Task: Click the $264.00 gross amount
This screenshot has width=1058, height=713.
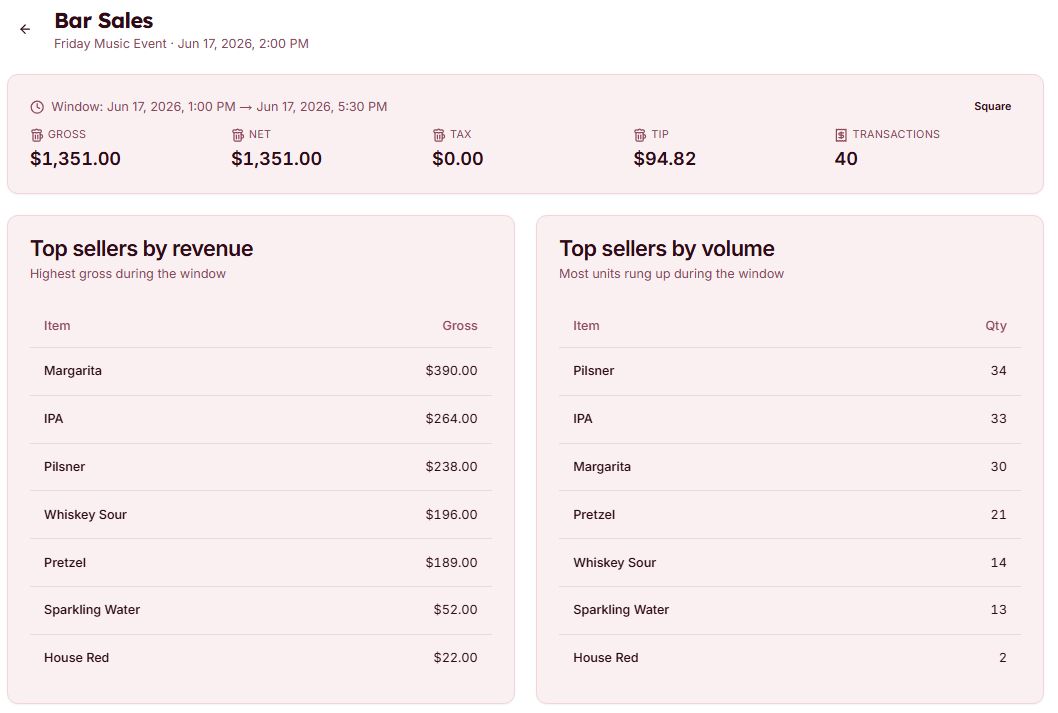Action: pyautogui.click(x=451, y=419)
